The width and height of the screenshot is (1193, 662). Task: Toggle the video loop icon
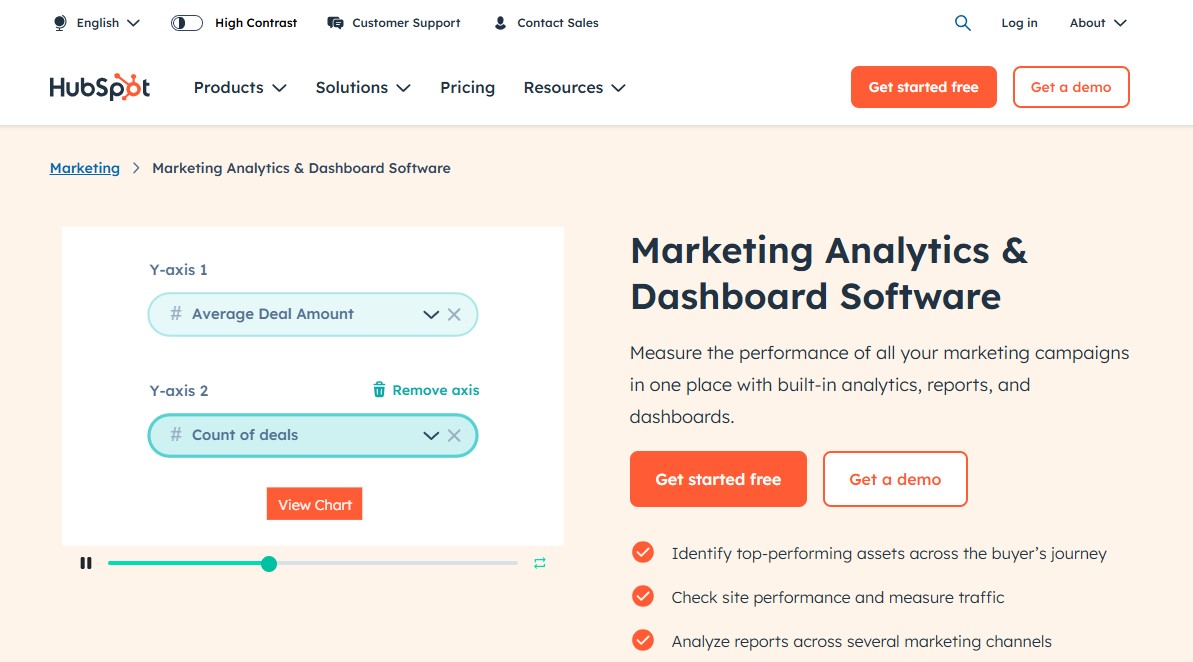coord(539,563)
